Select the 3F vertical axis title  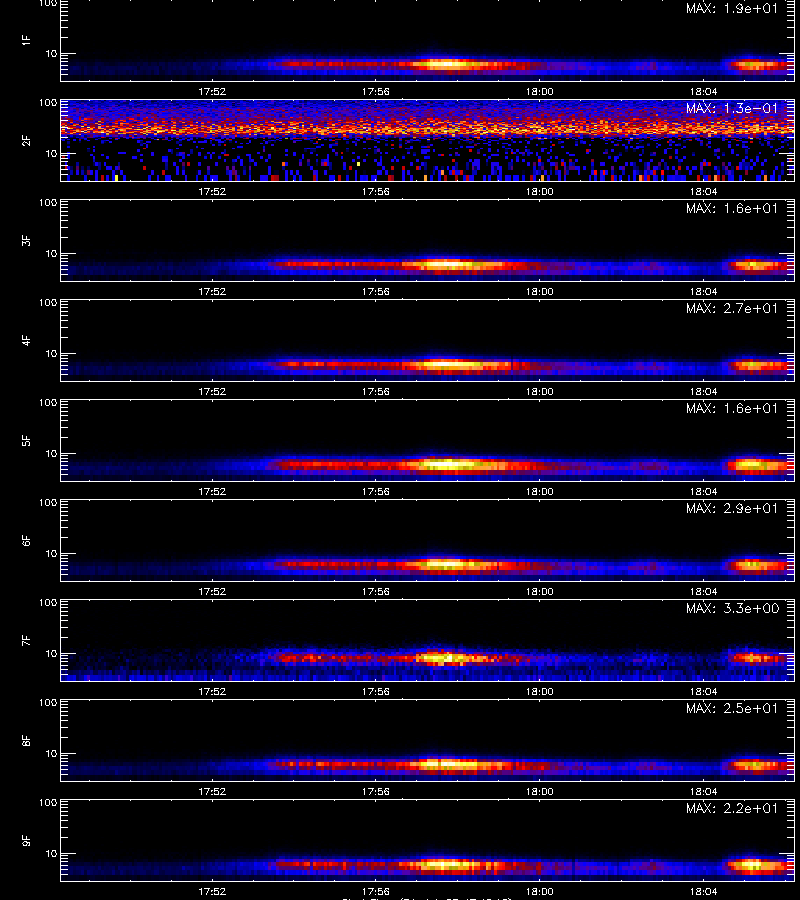coord(26,240)
